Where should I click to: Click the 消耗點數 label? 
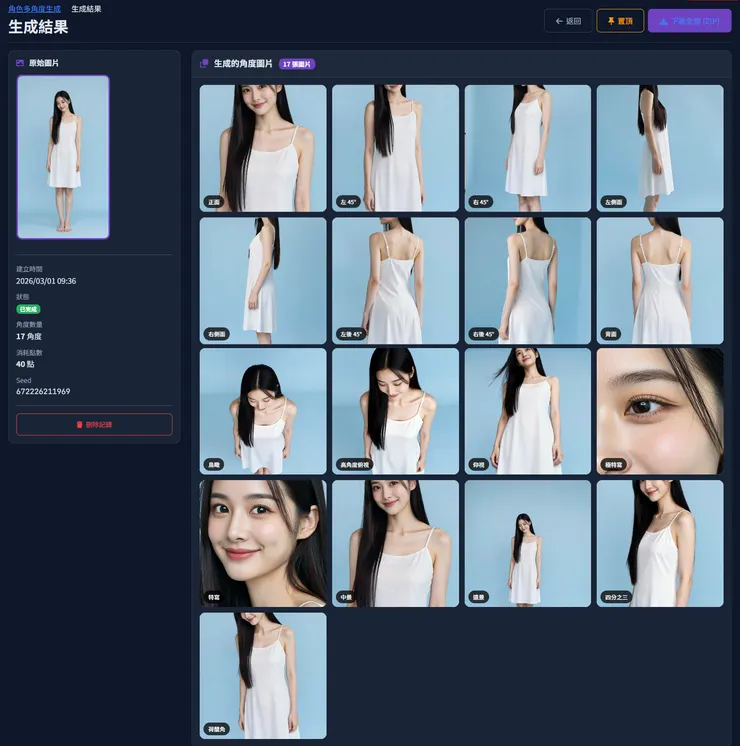pyautogui.click(x=30, y=353)
